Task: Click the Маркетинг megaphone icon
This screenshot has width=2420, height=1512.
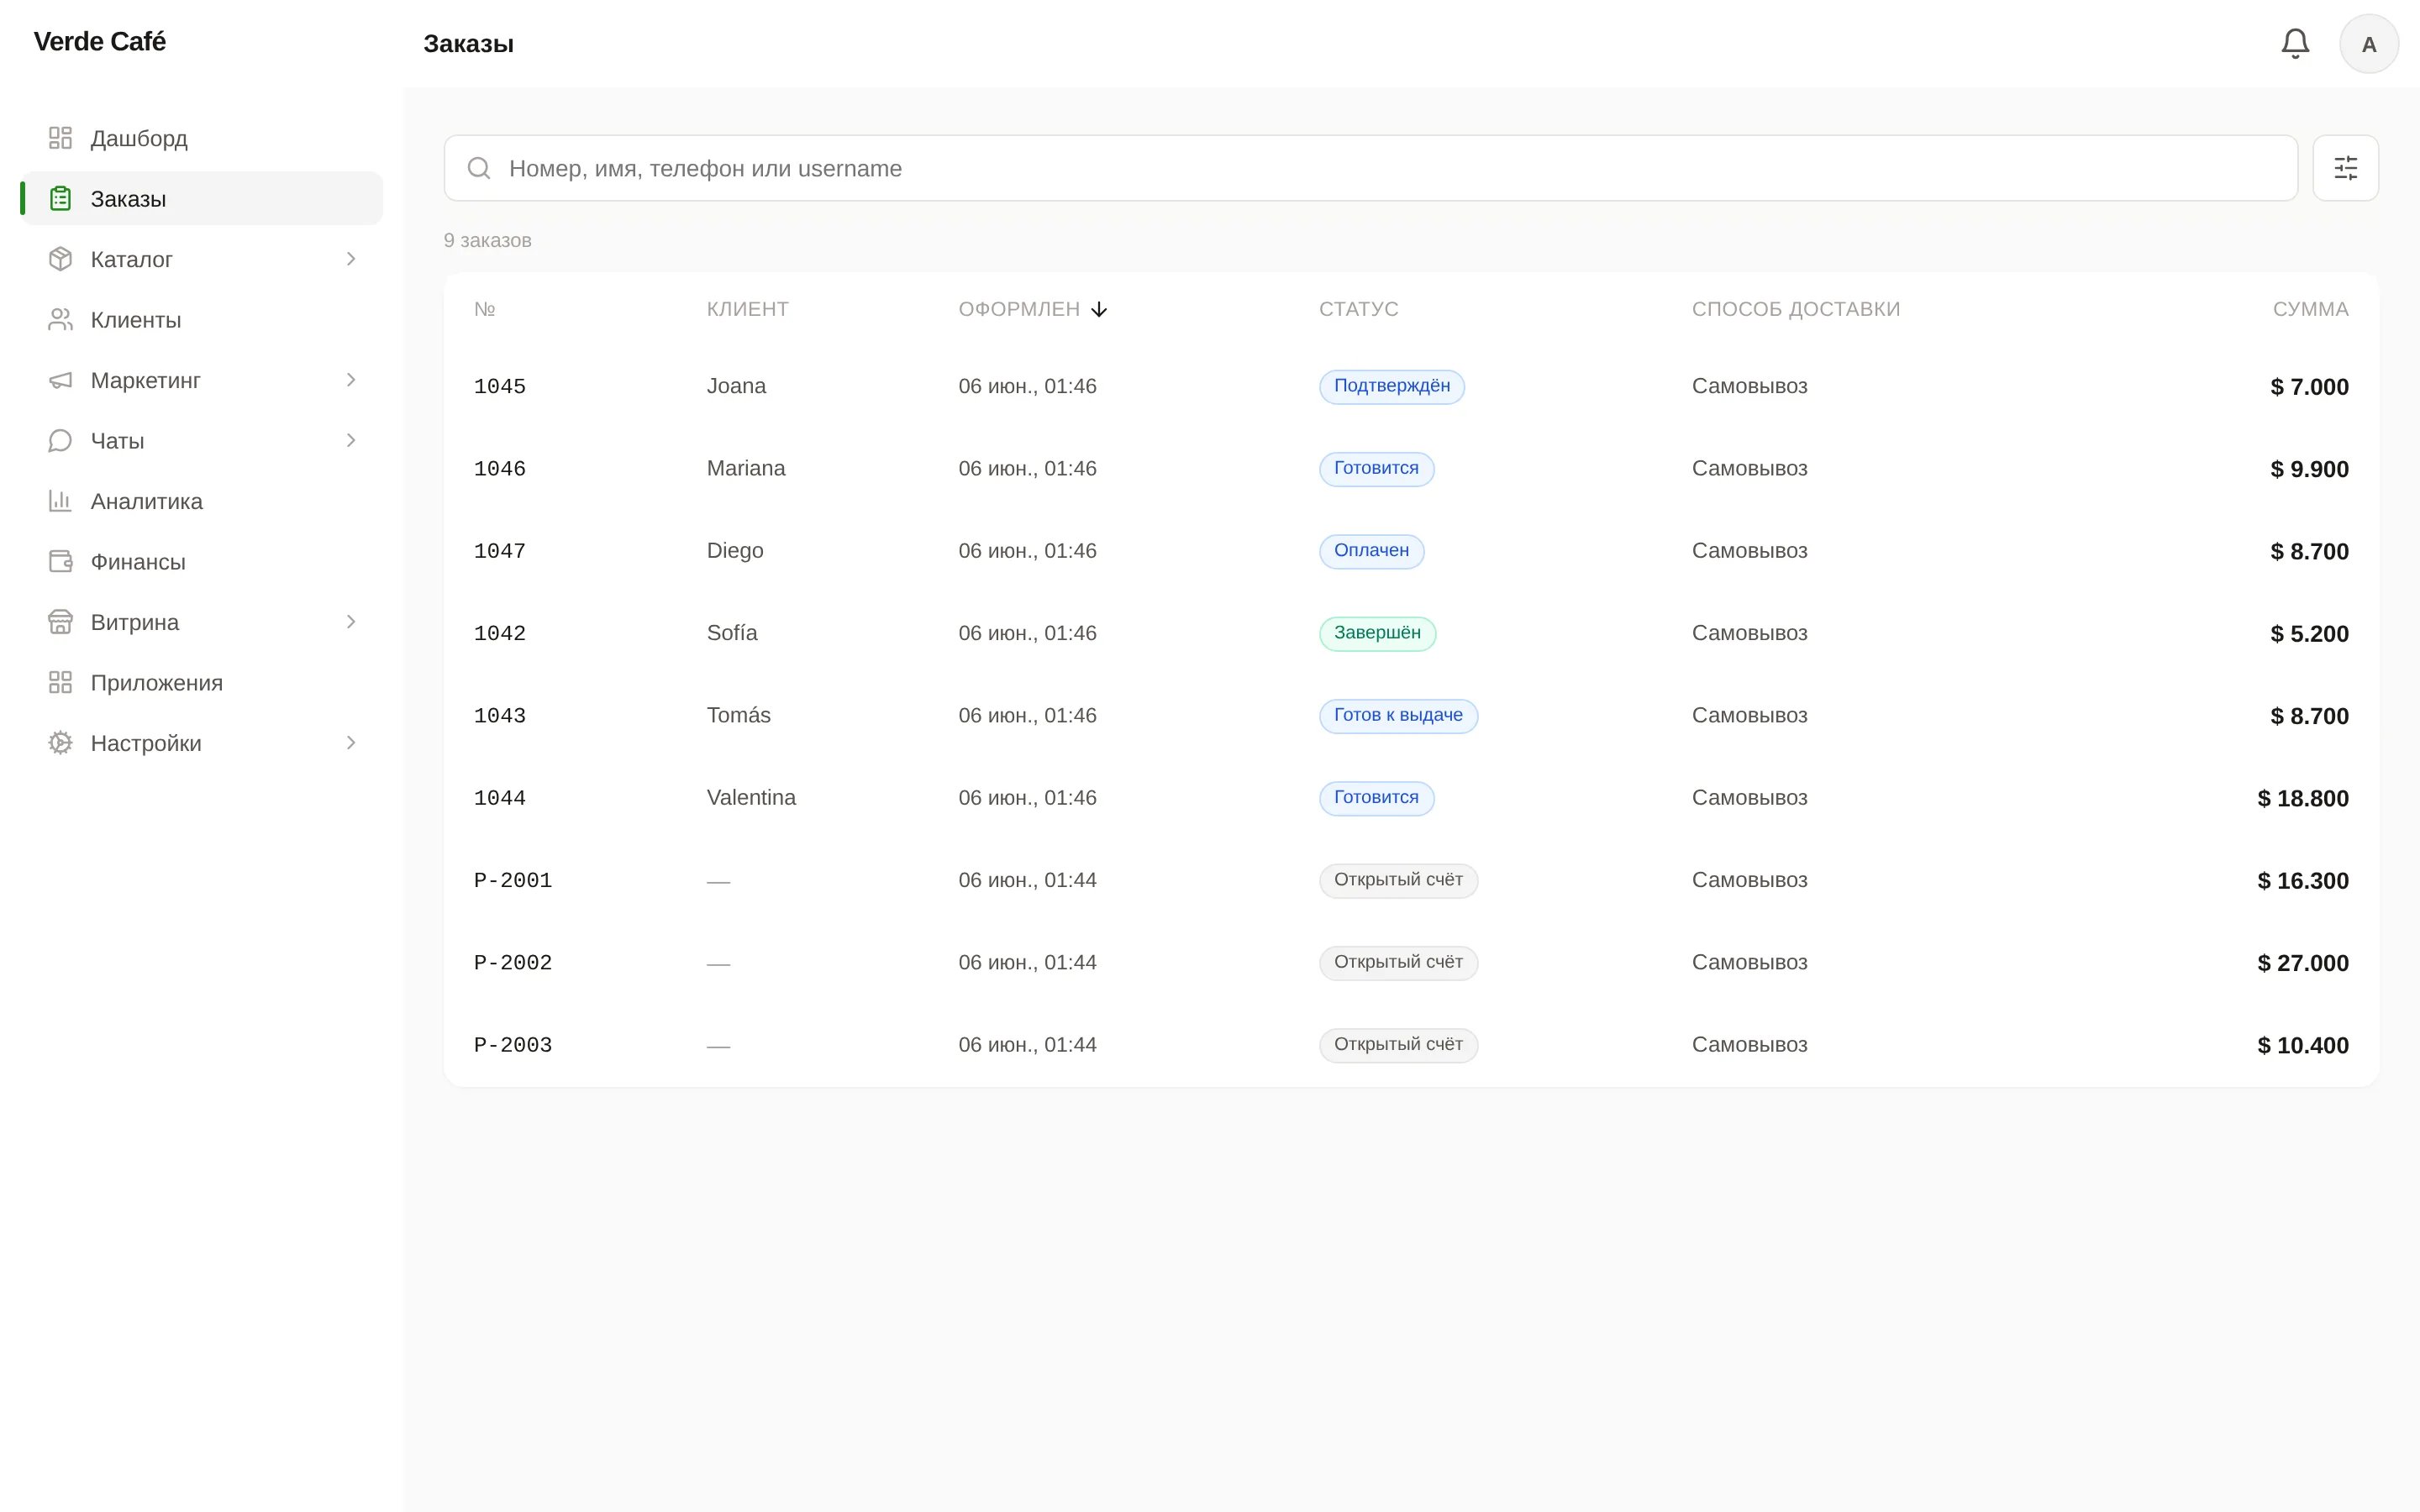Action: (x=60, y=380)
